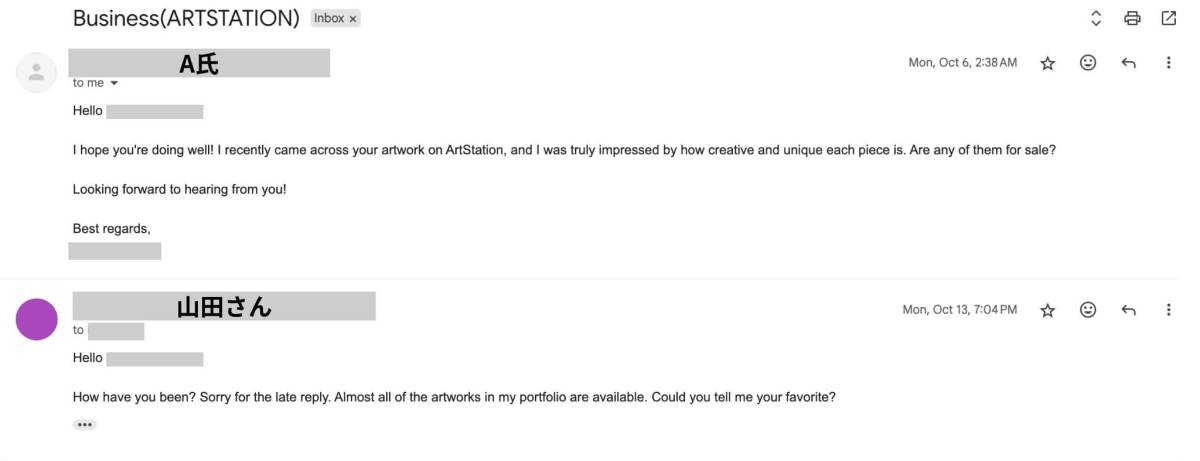The height and width of the screenshot is (461, 1200).
Task: Click the purple sender avatar
Action: point(37,319)
